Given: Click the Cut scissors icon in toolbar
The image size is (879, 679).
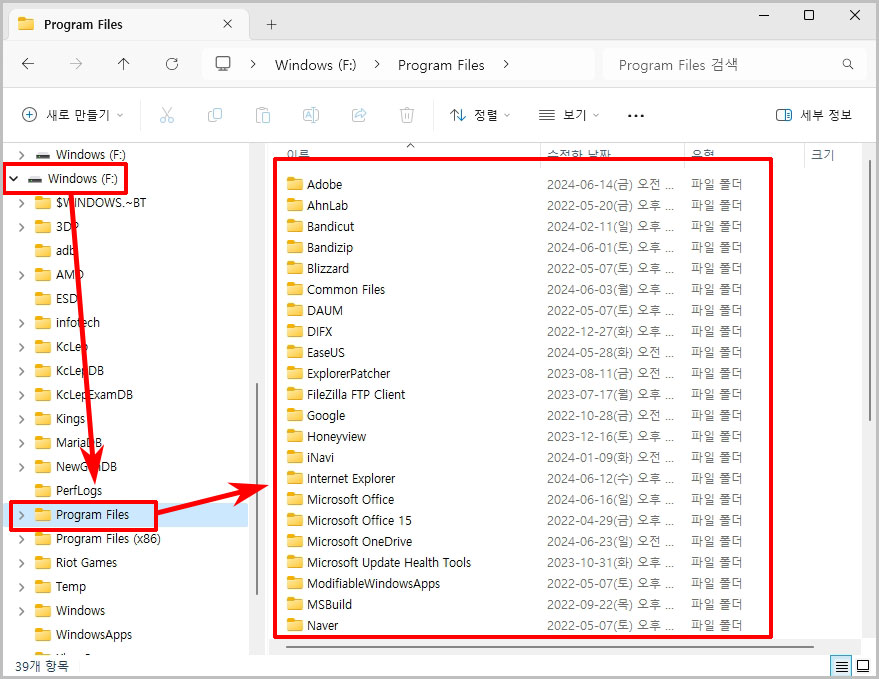Looking at the screenshot, I should (167, 116).
